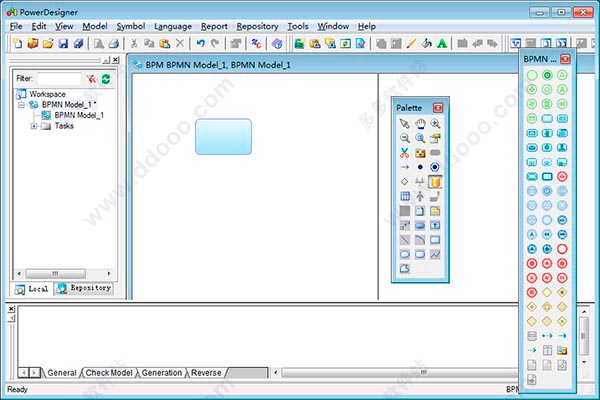
Task: Open the Language menu
Action: pyautogui.click(x=173, y=26)
